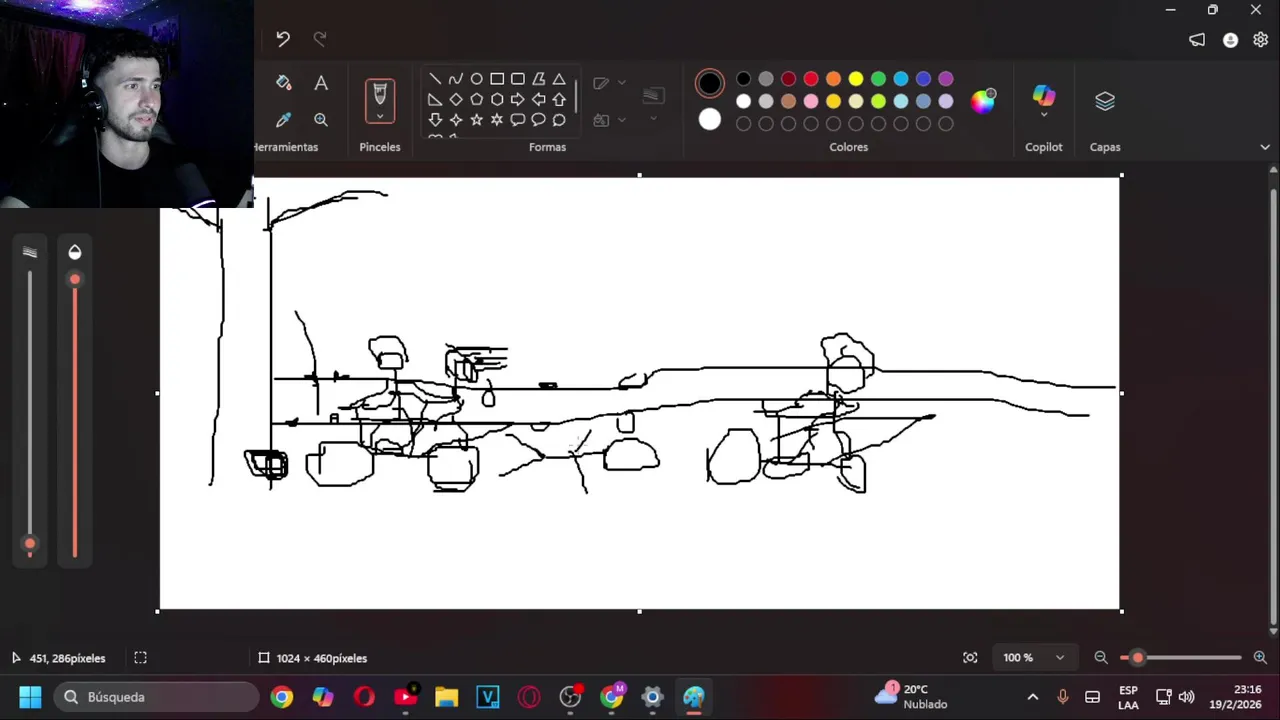Expand the Pinceles brush dropdown arrow
This screenshot has width=1280, height=720.
[x=380, y=118]
